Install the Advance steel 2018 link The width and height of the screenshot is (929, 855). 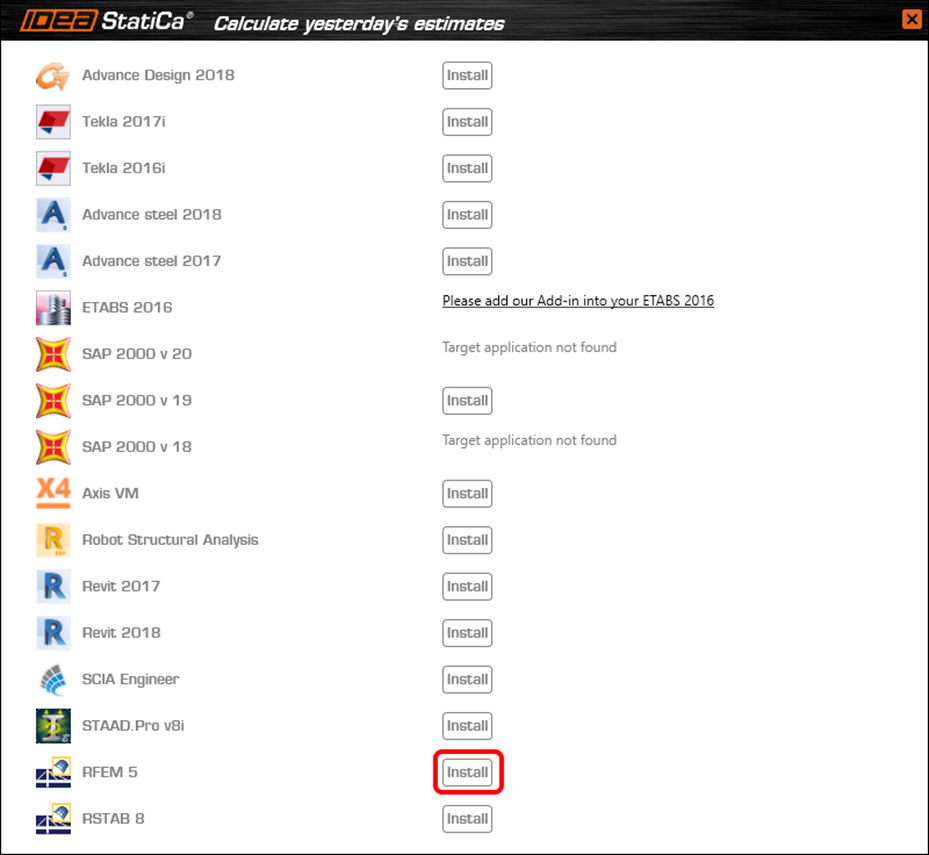(x=467, y=215)
